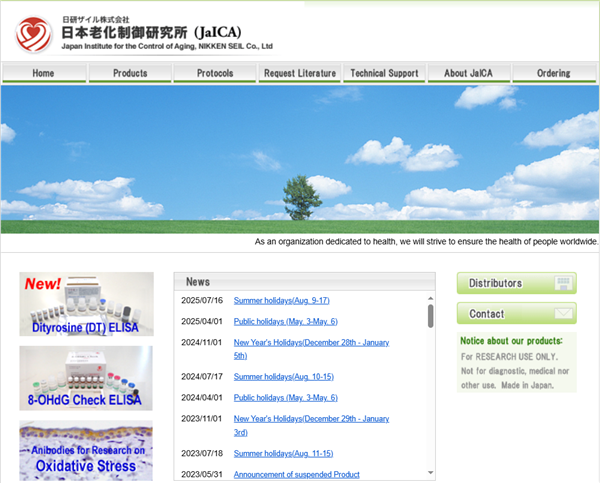Click the envelope icon on Contact
The height and width of the screenshot is (483, 600).
(563, 314)
